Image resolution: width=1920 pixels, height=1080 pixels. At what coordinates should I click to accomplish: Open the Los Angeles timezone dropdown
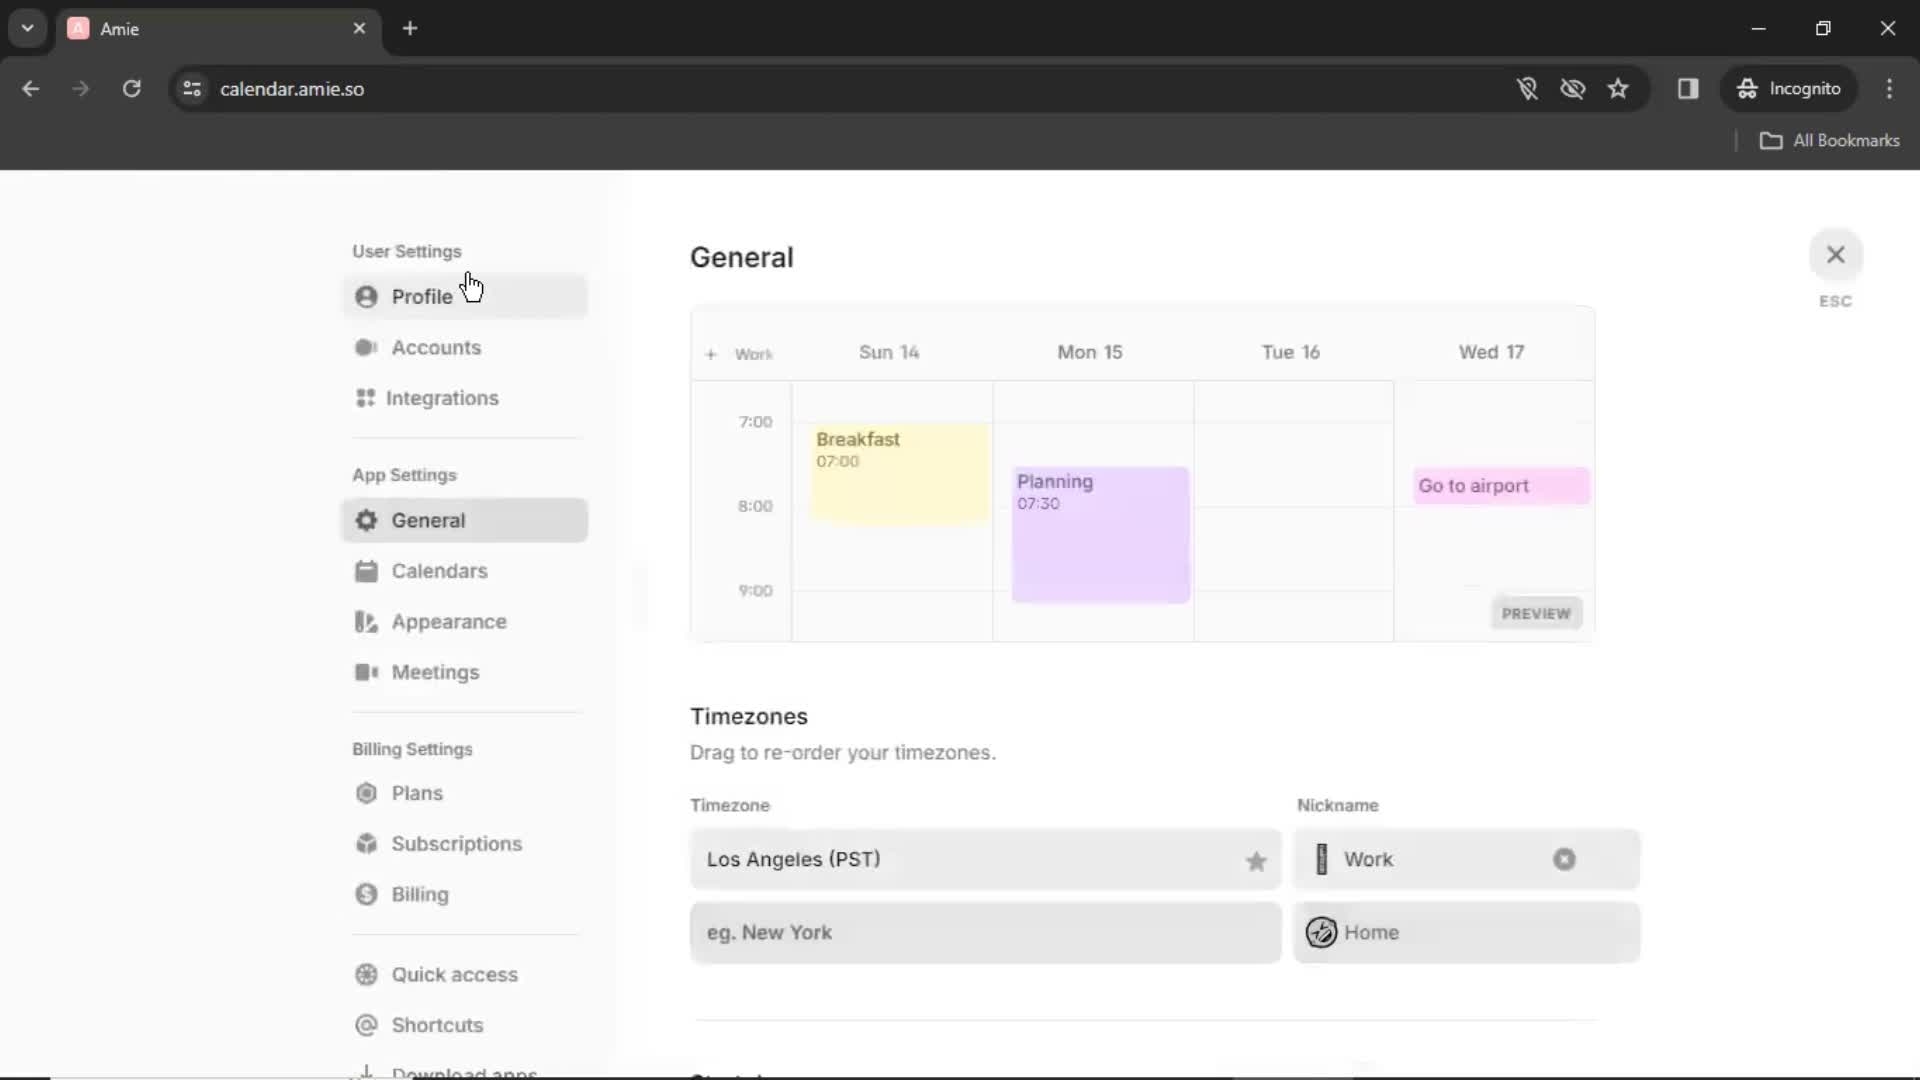point(984,858)
